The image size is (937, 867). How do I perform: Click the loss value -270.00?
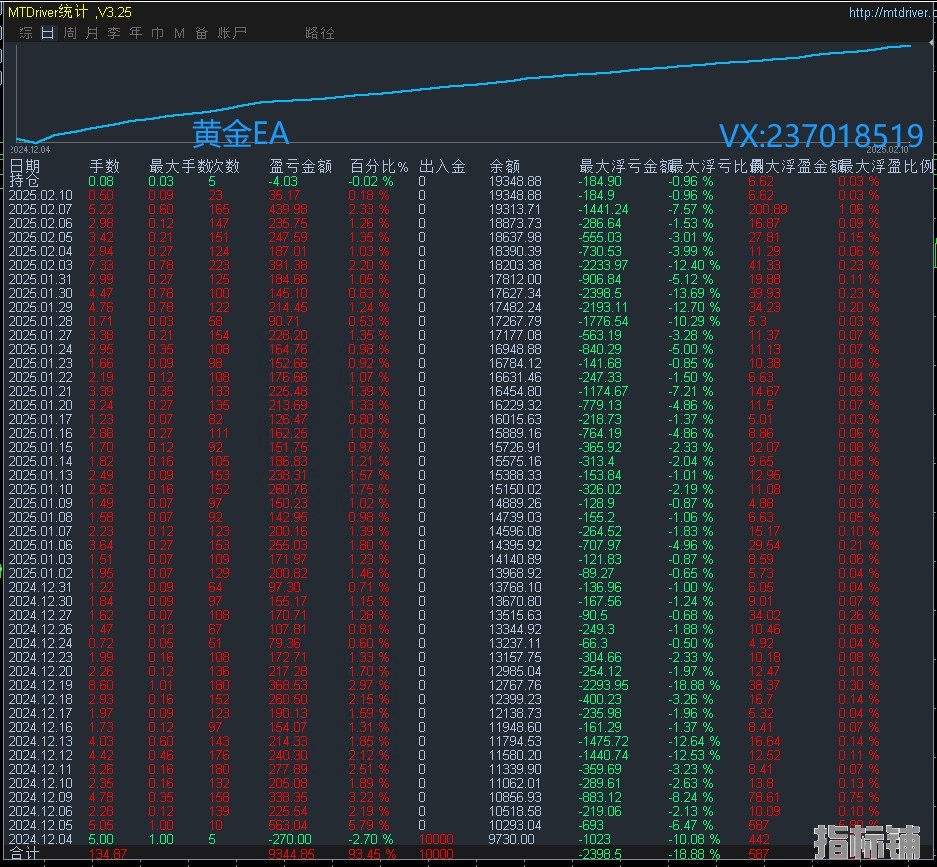pyautogui.click(x=290, y=839)
